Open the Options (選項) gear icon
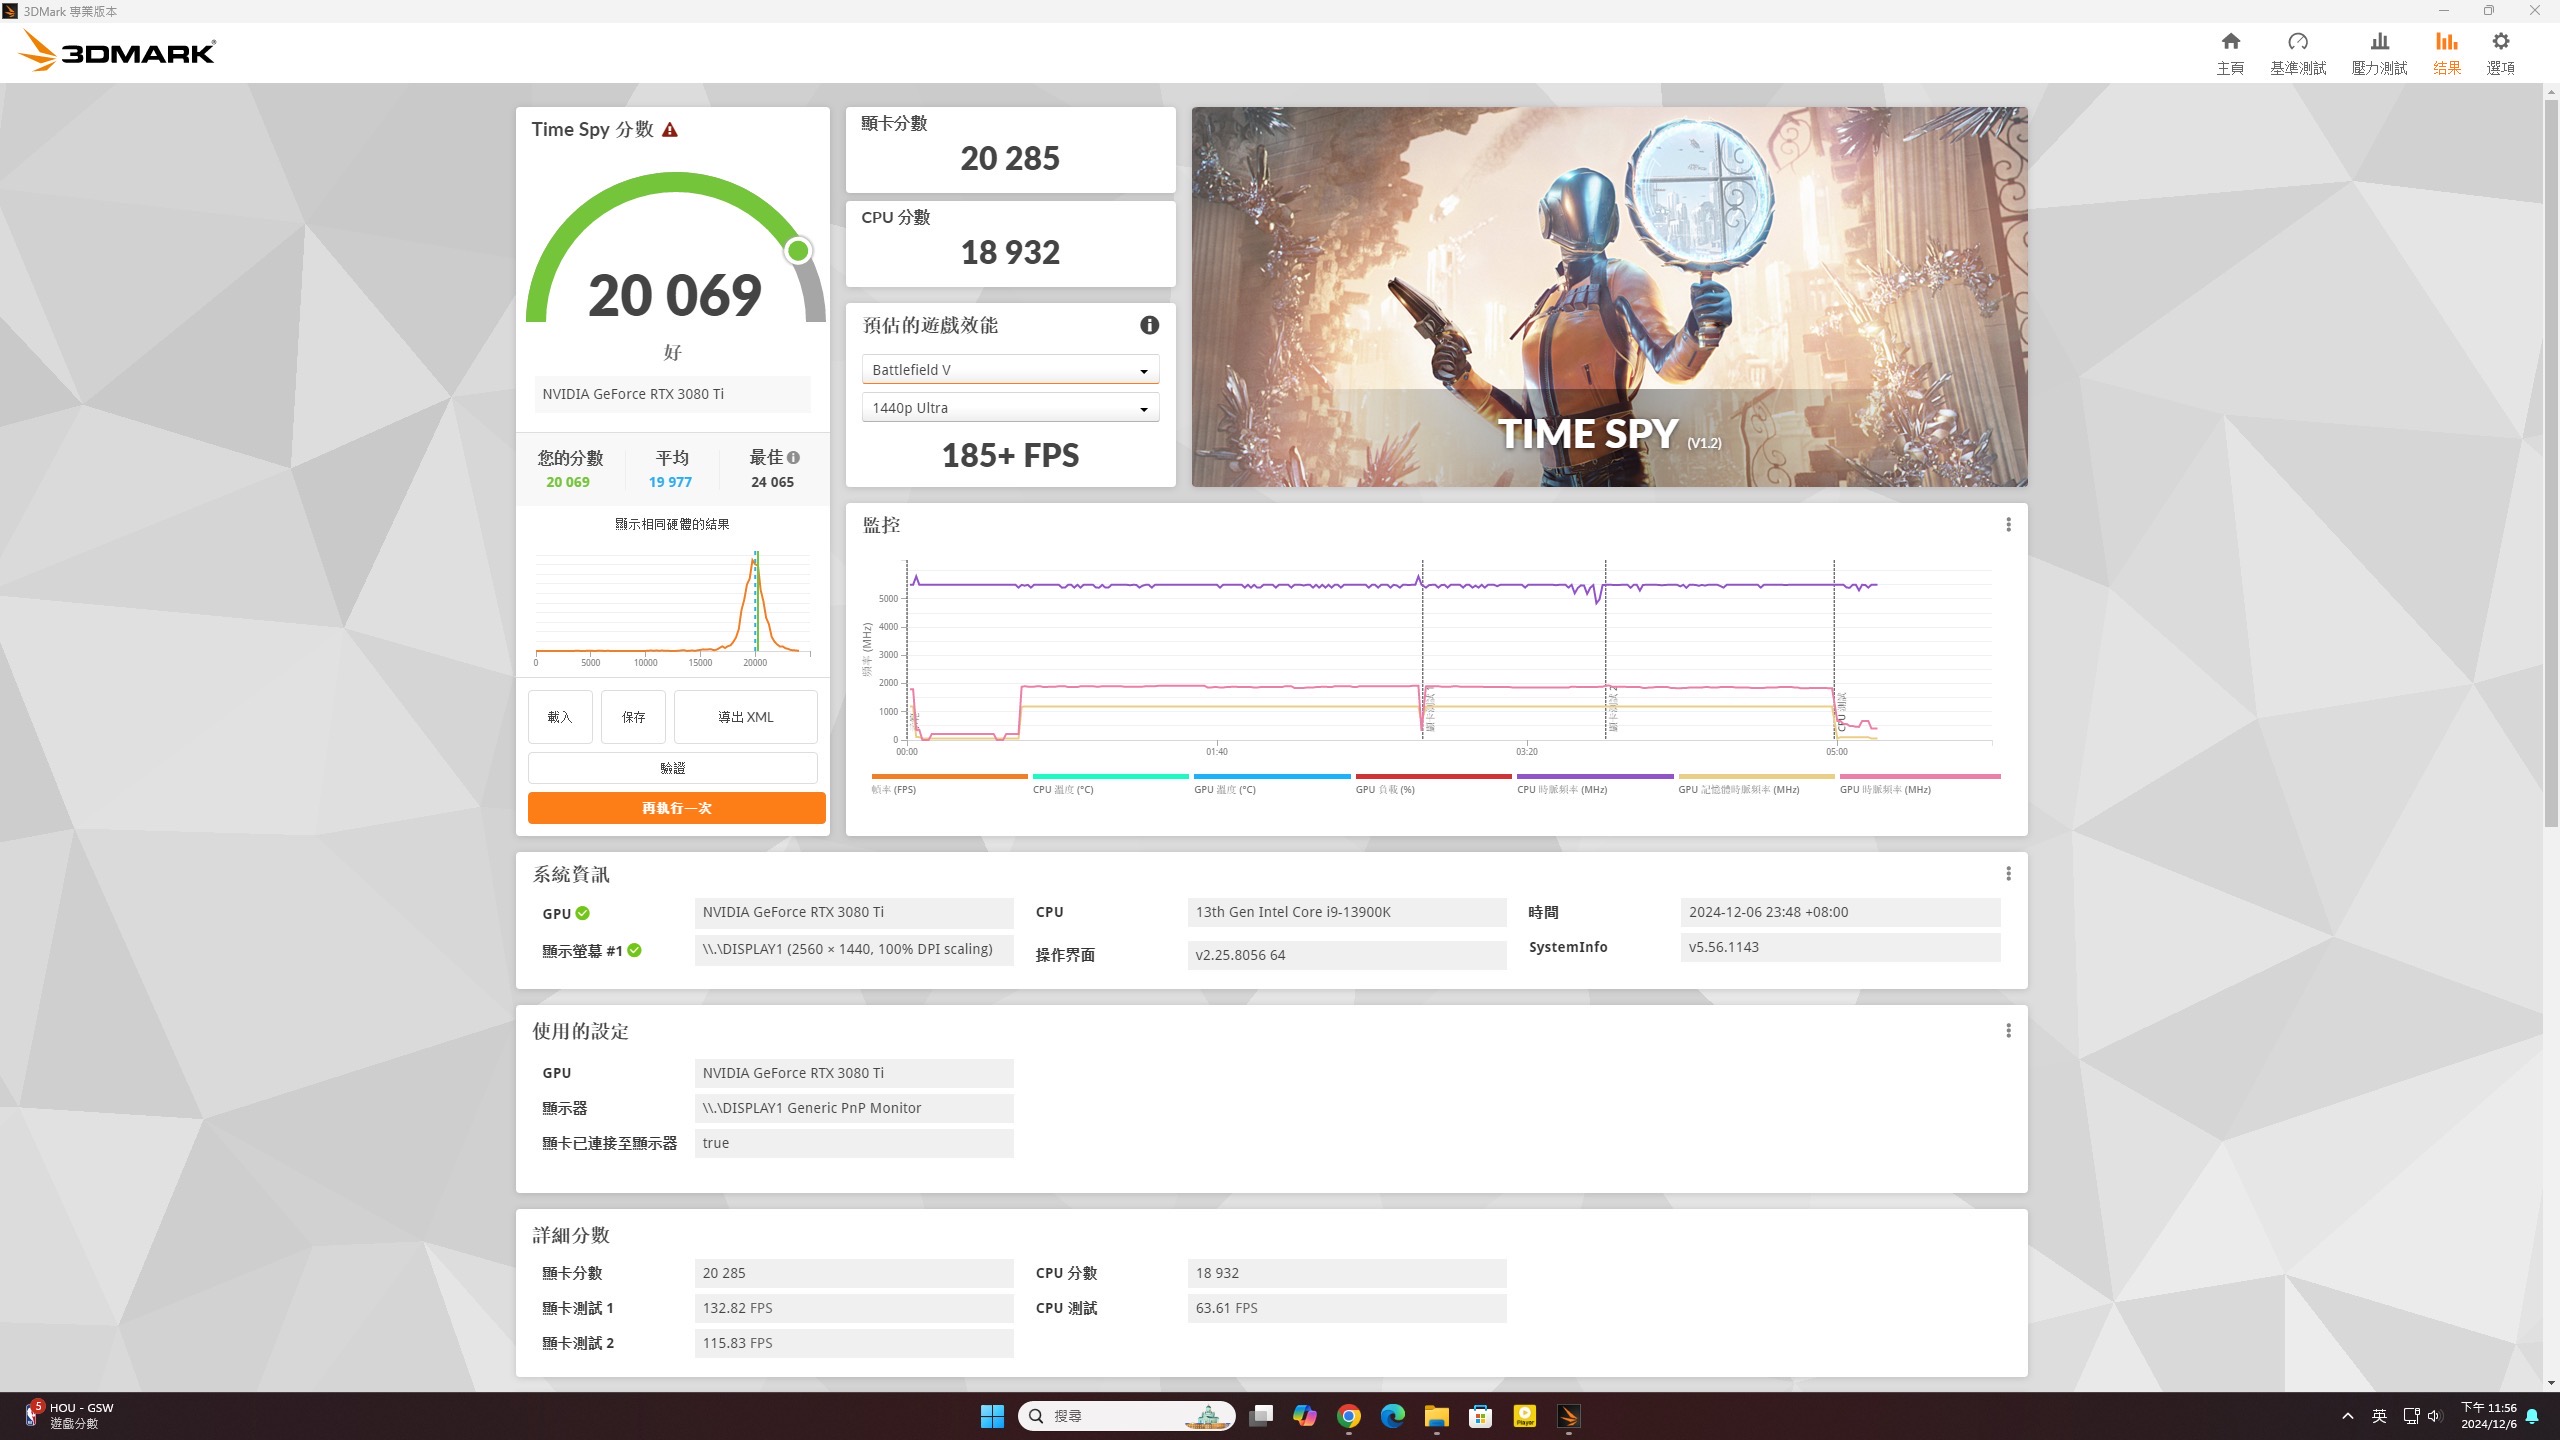The height and width of the screenshot is (1440, 2560). point(2500,52)
